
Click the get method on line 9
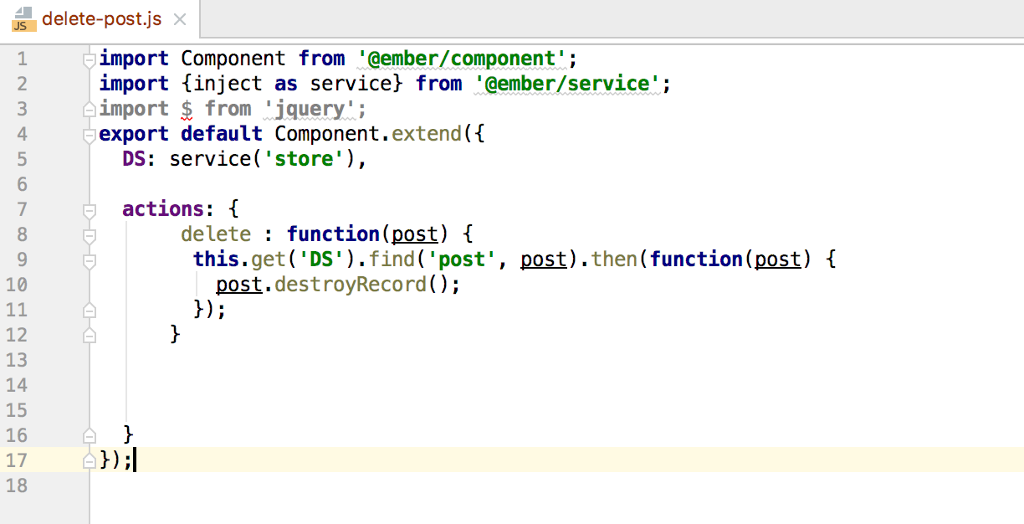tap(268, 259)
